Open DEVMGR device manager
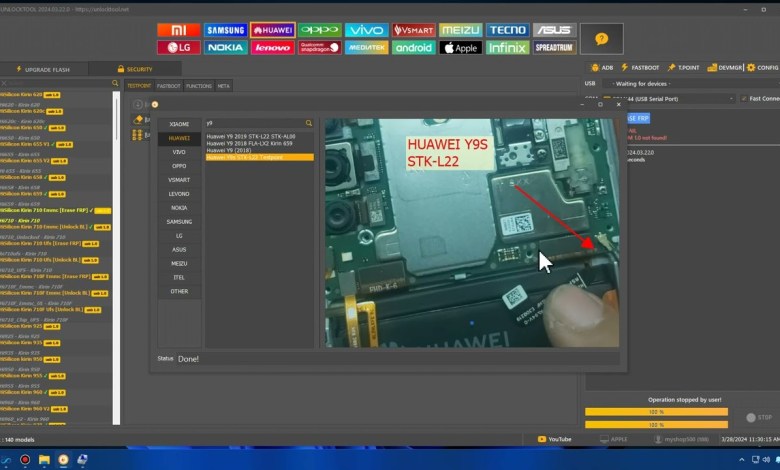780x470 pixels. [724, 68]
